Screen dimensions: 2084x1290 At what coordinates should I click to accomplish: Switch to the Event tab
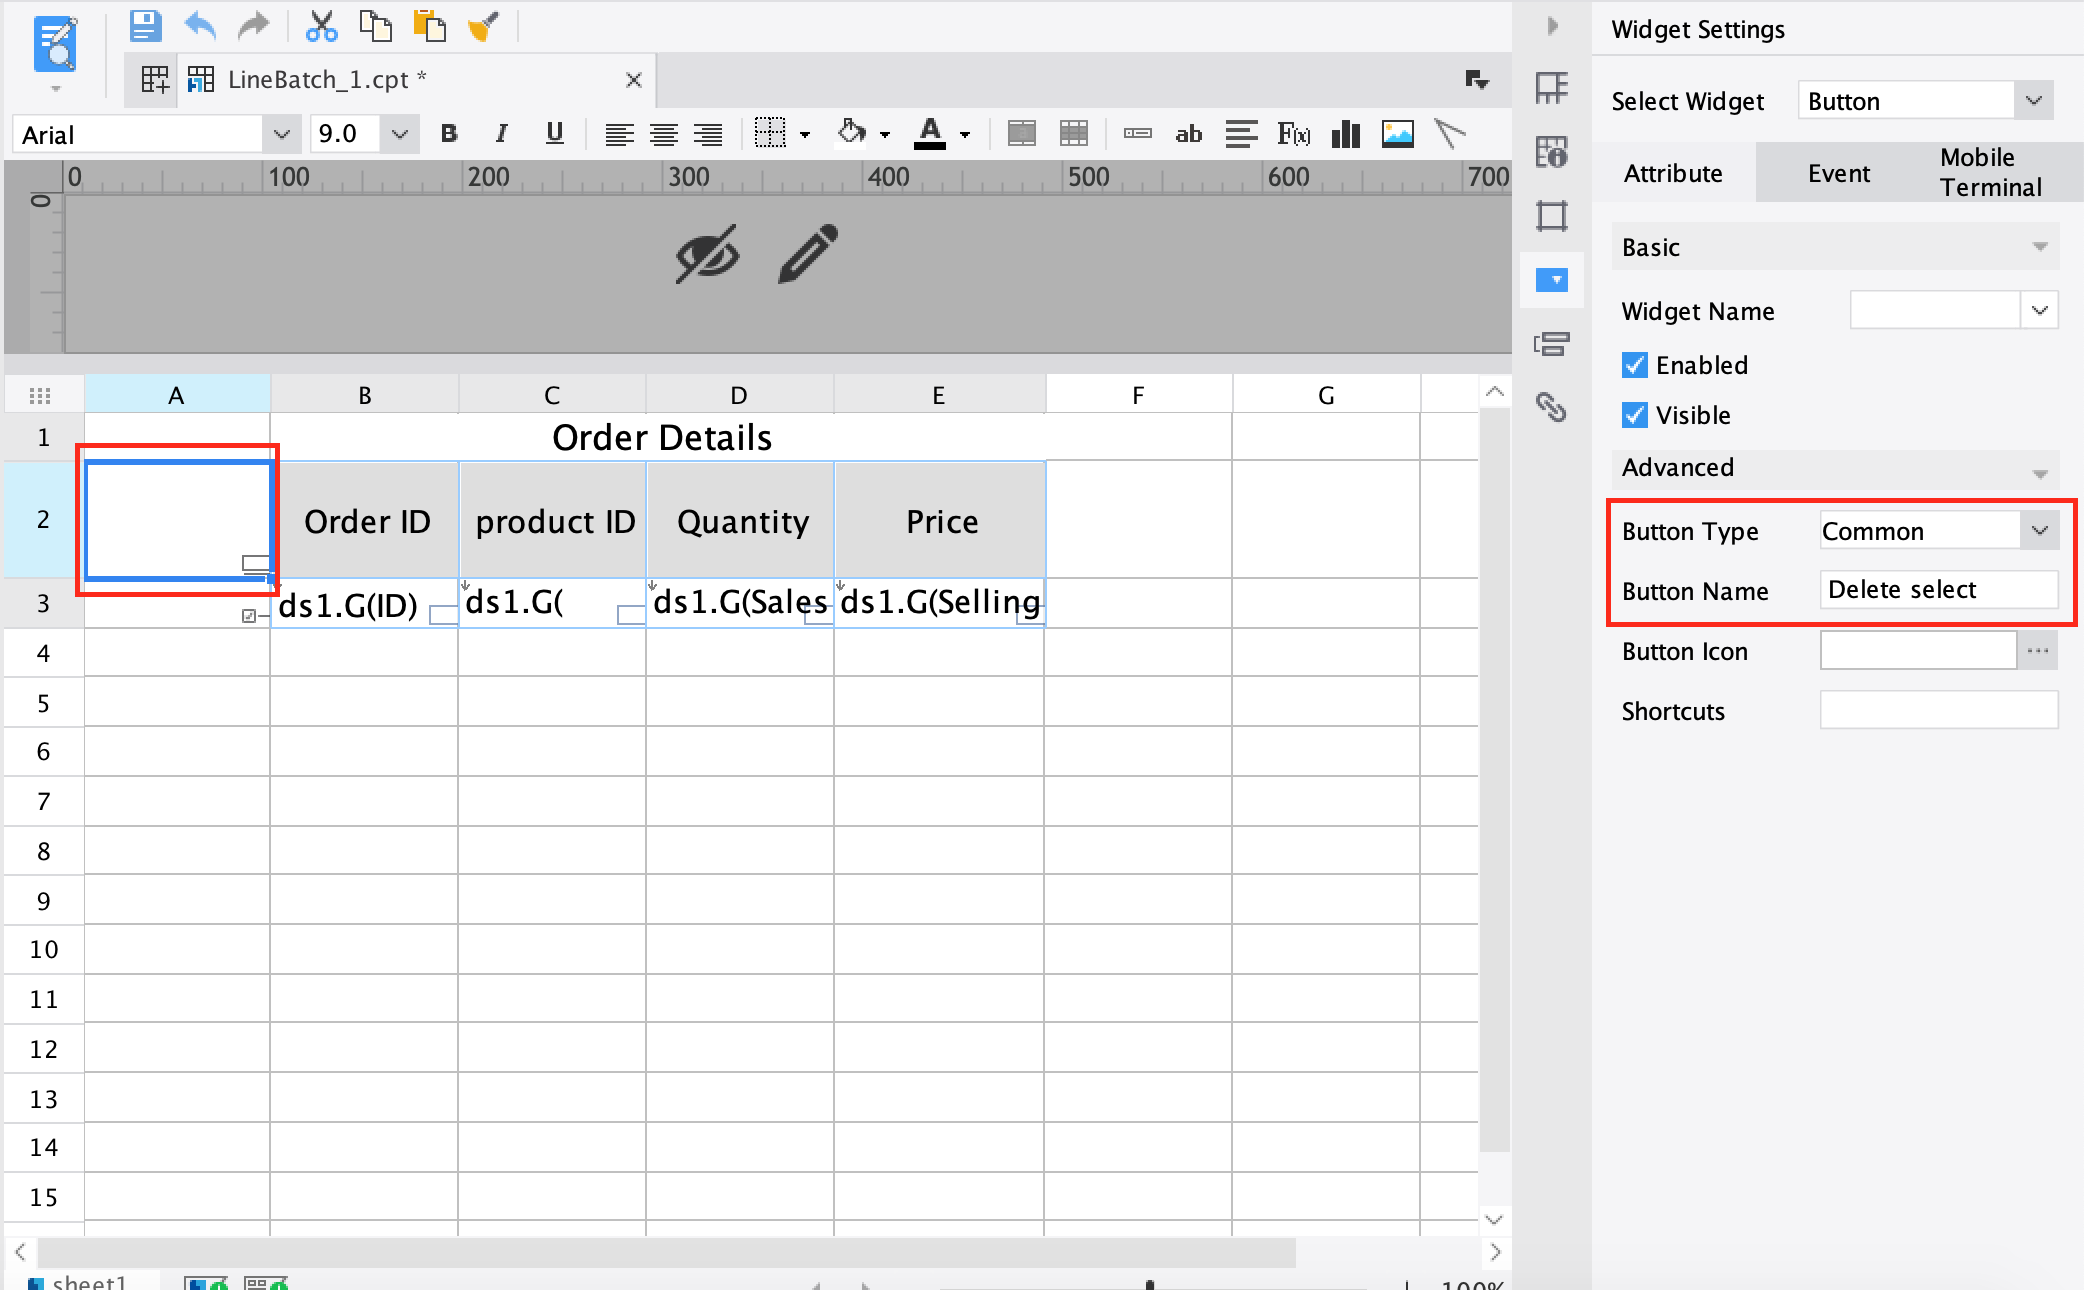pyautogui.click(x=1838, y=172)
